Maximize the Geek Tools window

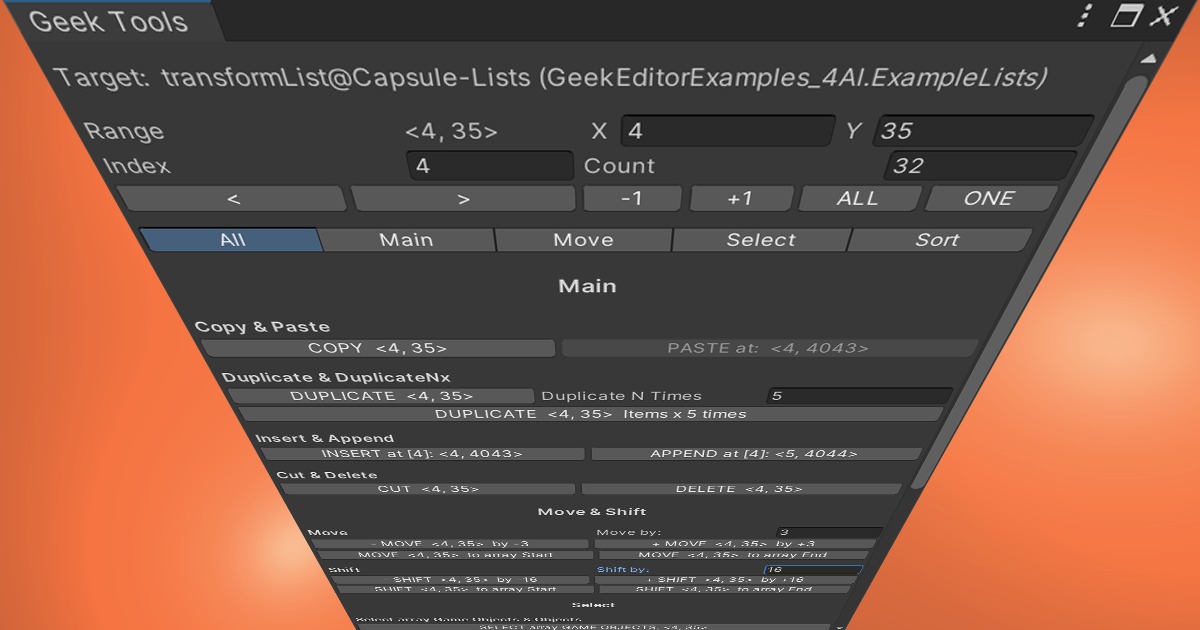pos(1126,15)
